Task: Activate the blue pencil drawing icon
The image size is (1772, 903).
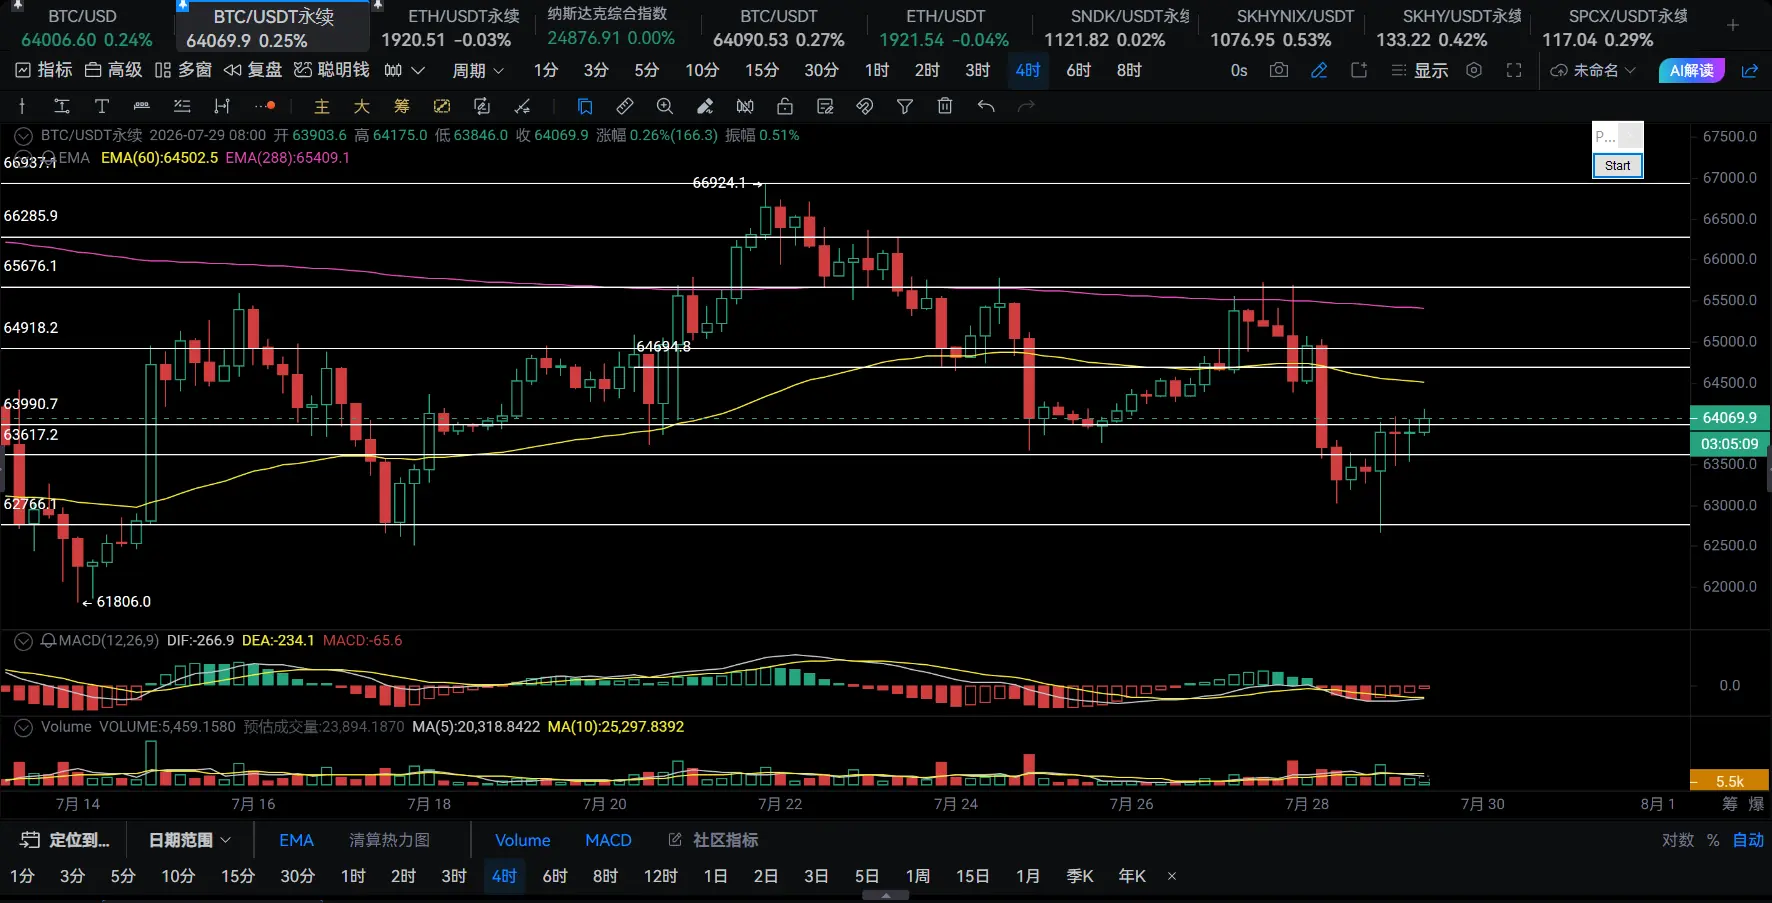Action: (1319, 70)
